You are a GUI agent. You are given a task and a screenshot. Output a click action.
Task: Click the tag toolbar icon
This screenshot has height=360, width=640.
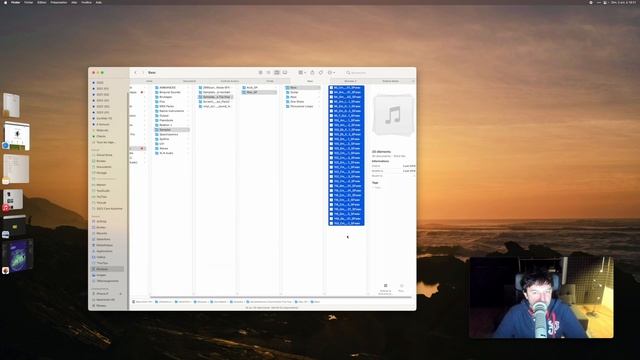321,73
